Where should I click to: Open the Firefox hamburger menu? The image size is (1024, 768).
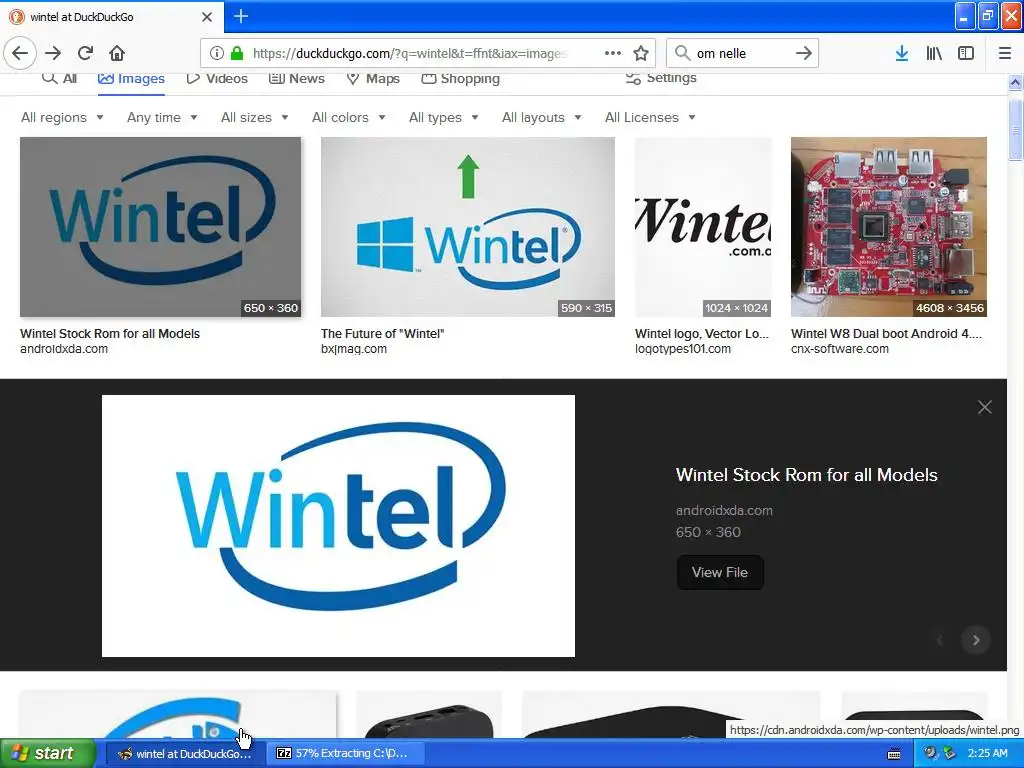coord(1005,53)
